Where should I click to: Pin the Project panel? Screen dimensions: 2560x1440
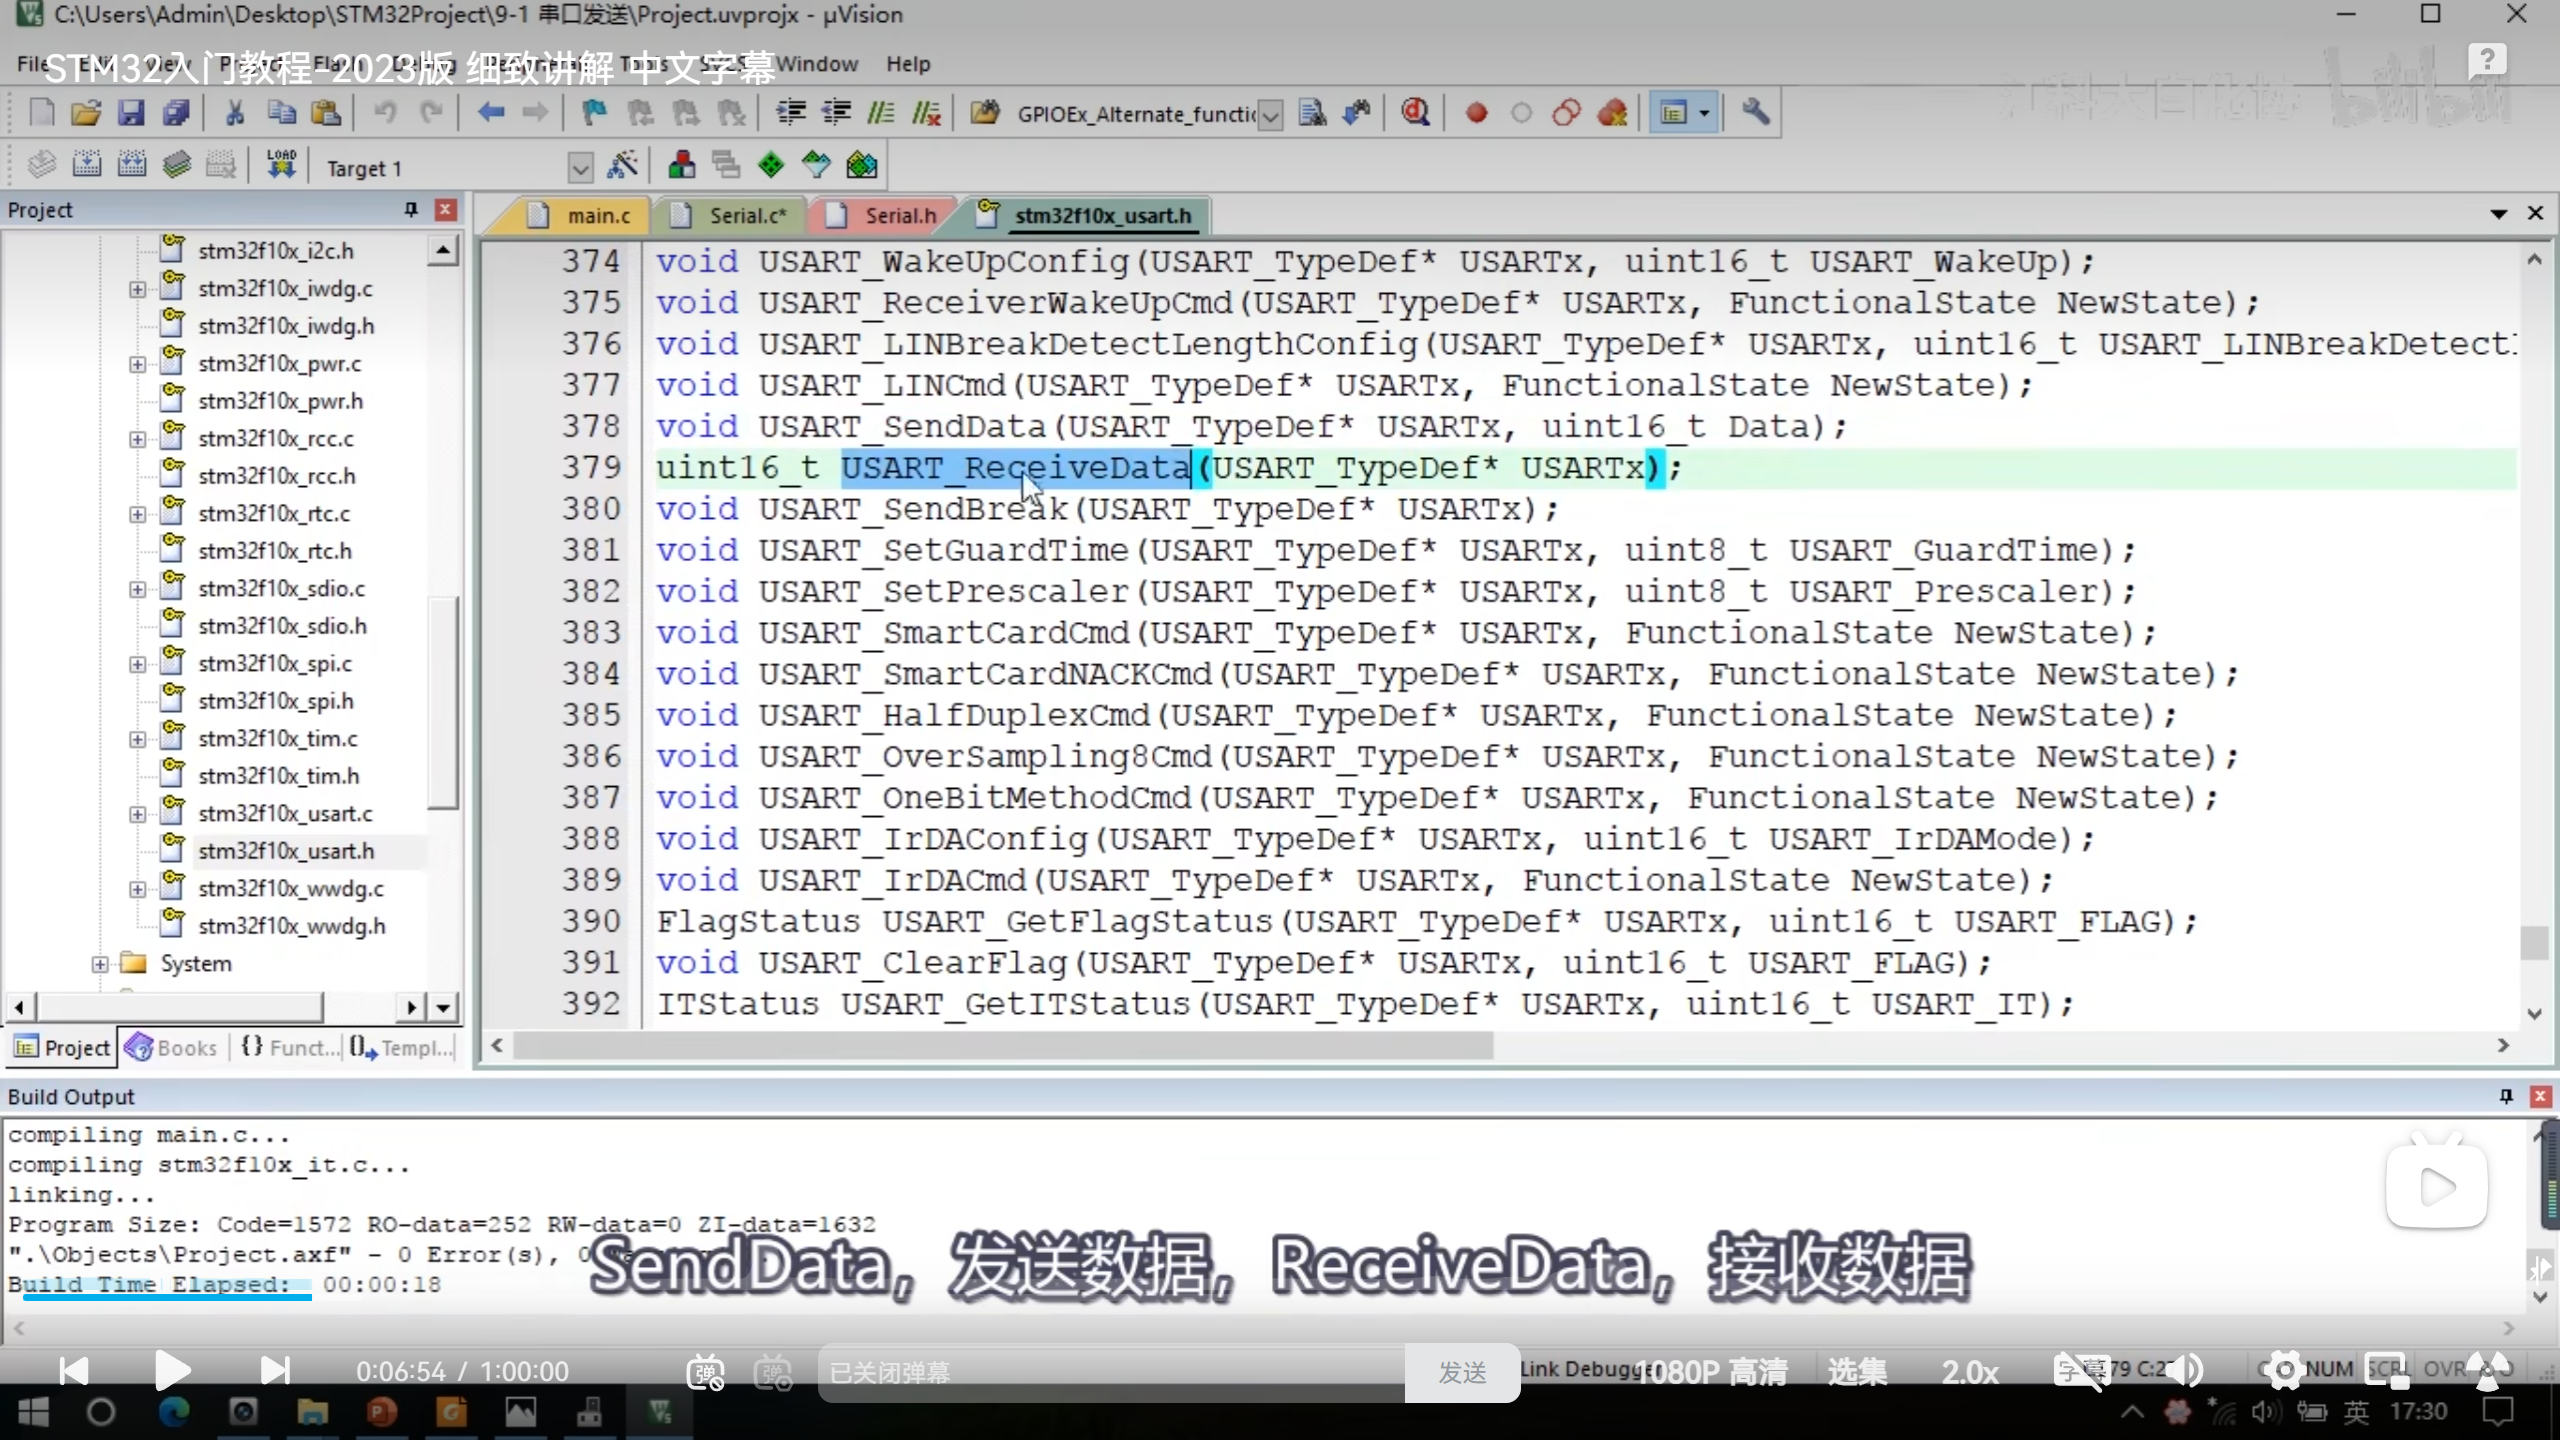[410, 209]
